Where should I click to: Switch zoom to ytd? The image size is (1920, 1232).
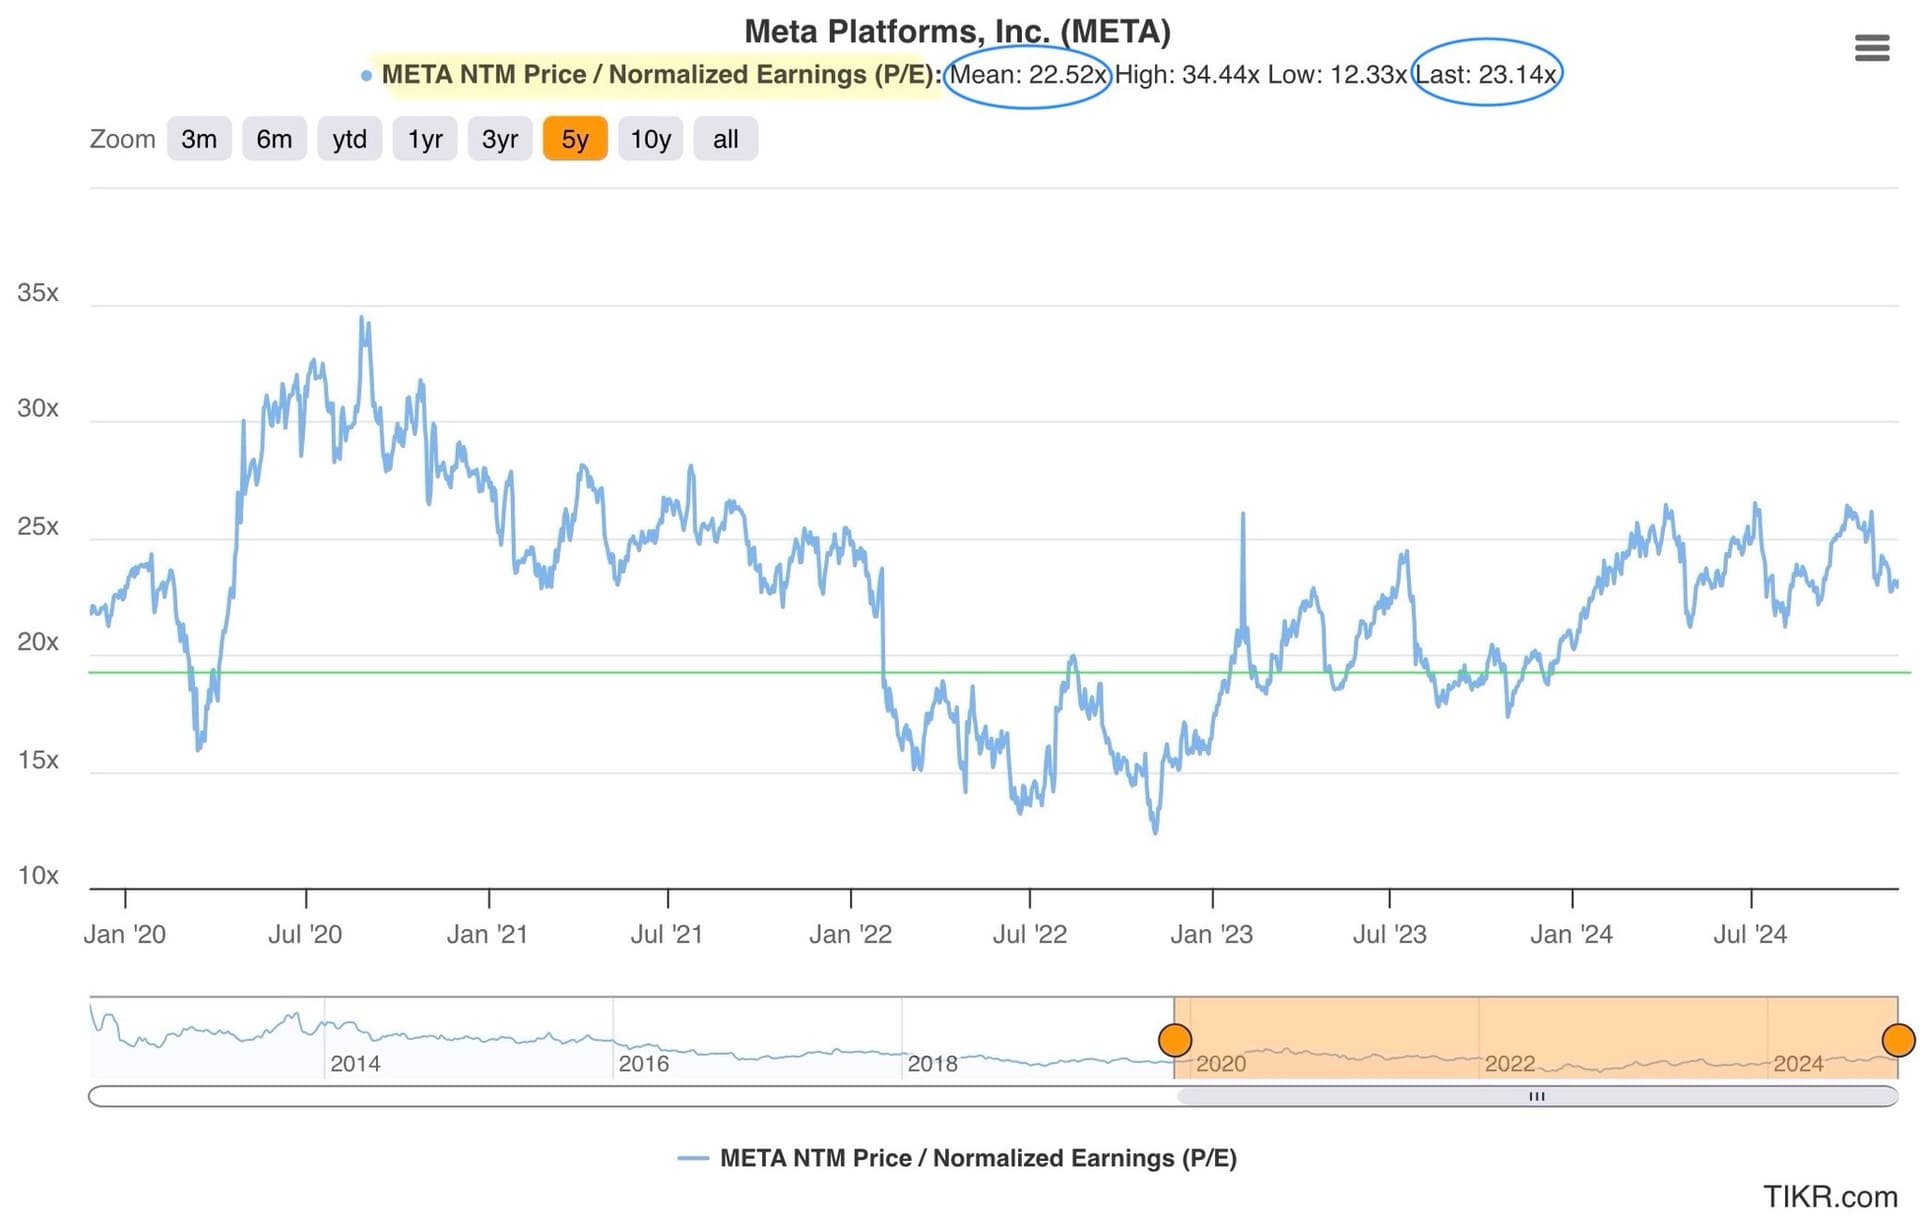[349, 139]
